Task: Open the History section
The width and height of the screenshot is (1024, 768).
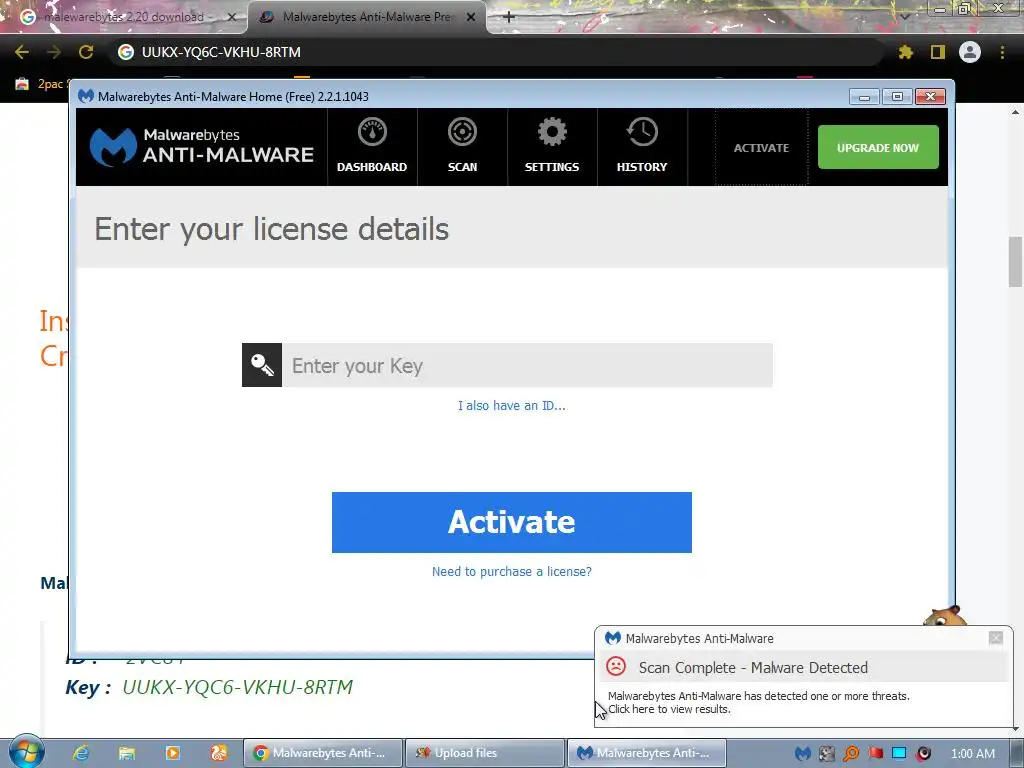Action: tap(642, 147)
